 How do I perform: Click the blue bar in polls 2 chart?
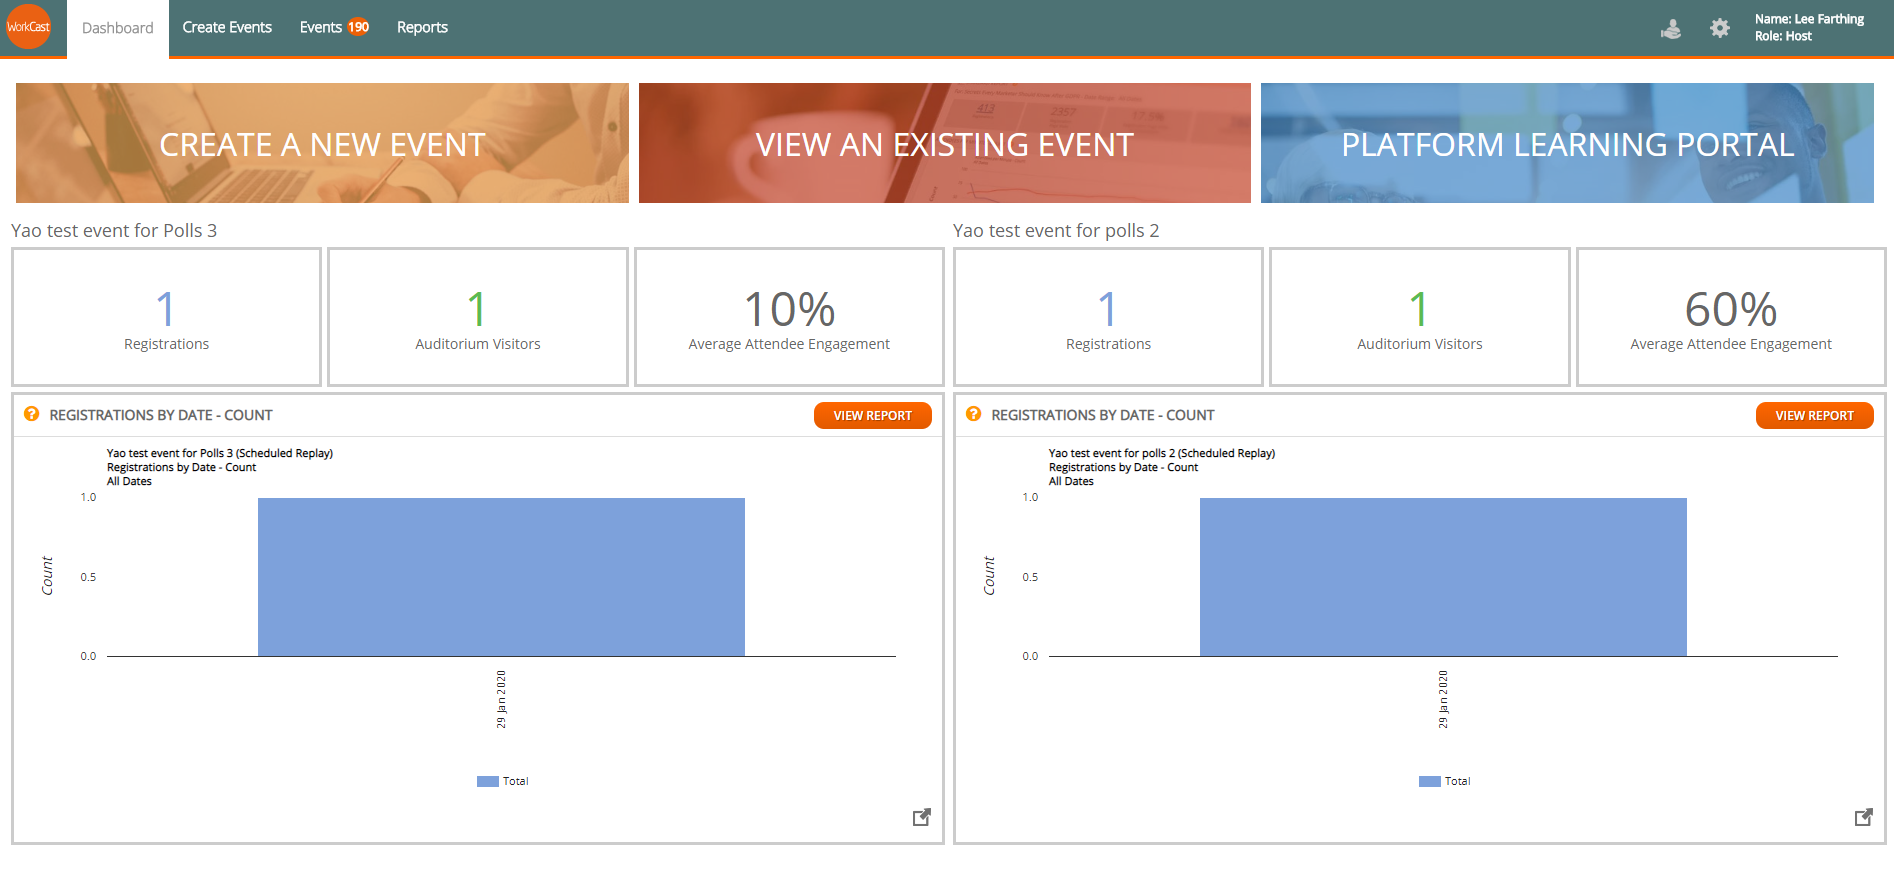1443,577
